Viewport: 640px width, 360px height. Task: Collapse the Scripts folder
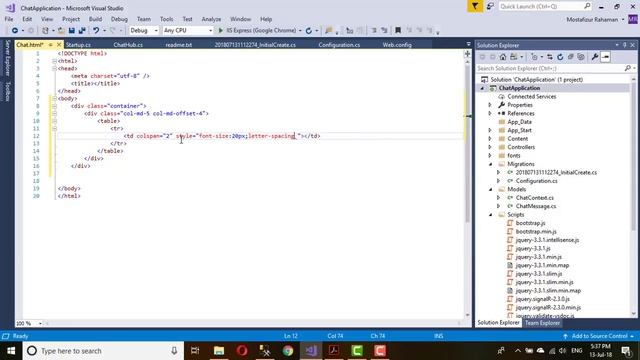490,215
